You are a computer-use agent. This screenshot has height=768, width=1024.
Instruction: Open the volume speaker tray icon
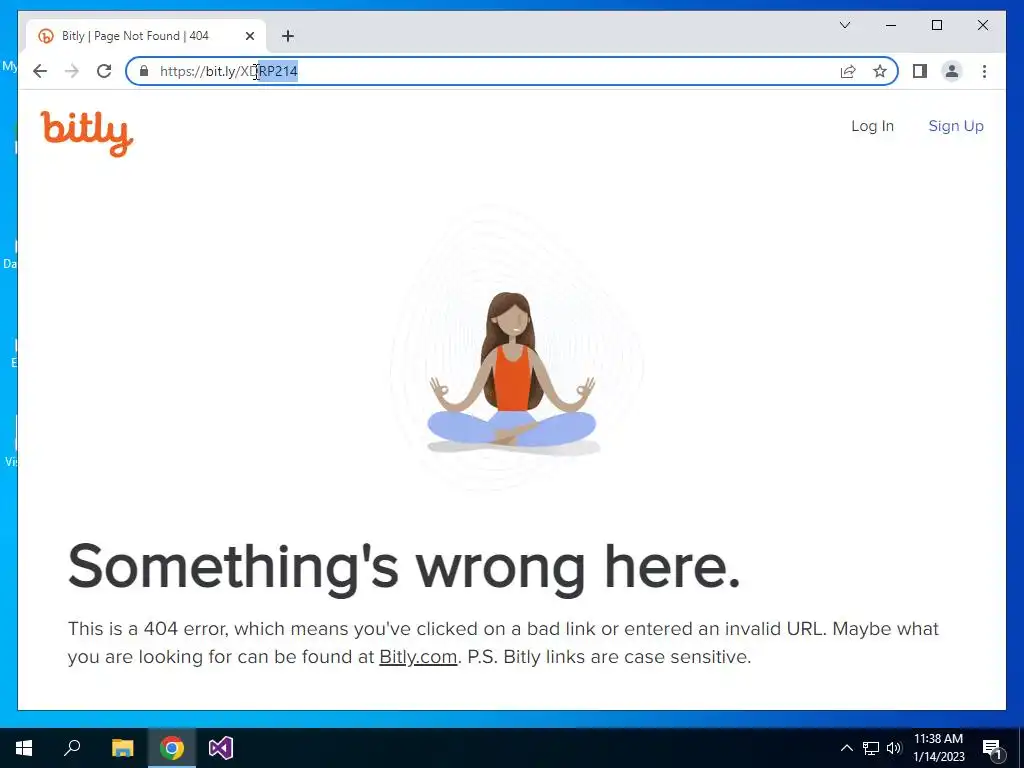click(894, 748)
